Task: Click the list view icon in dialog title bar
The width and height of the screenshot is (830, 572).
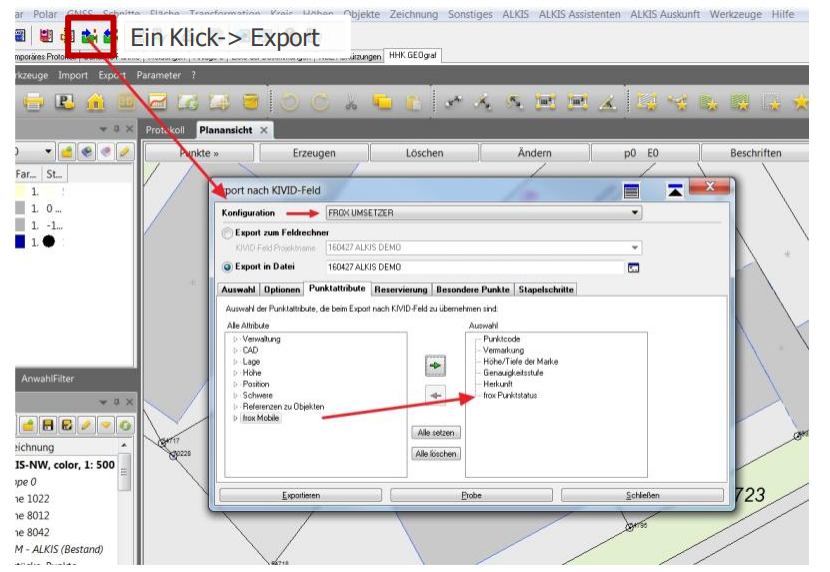Action: [x=631, y=190]
